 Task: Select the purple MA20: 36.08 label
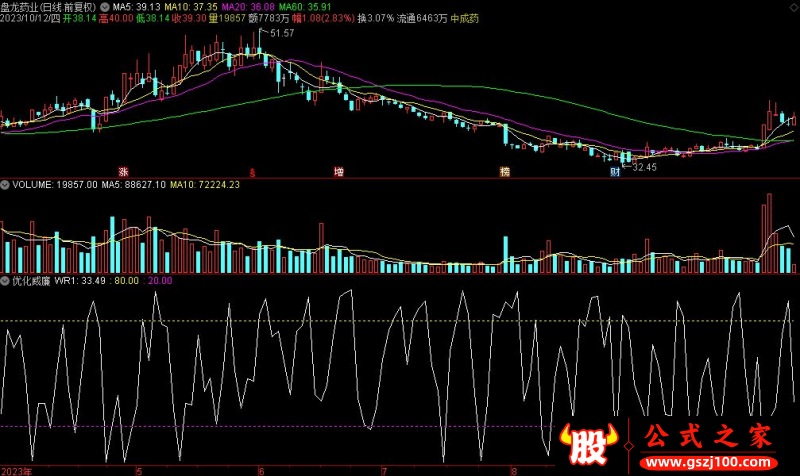pyautogui.click(x=248, y=7)
